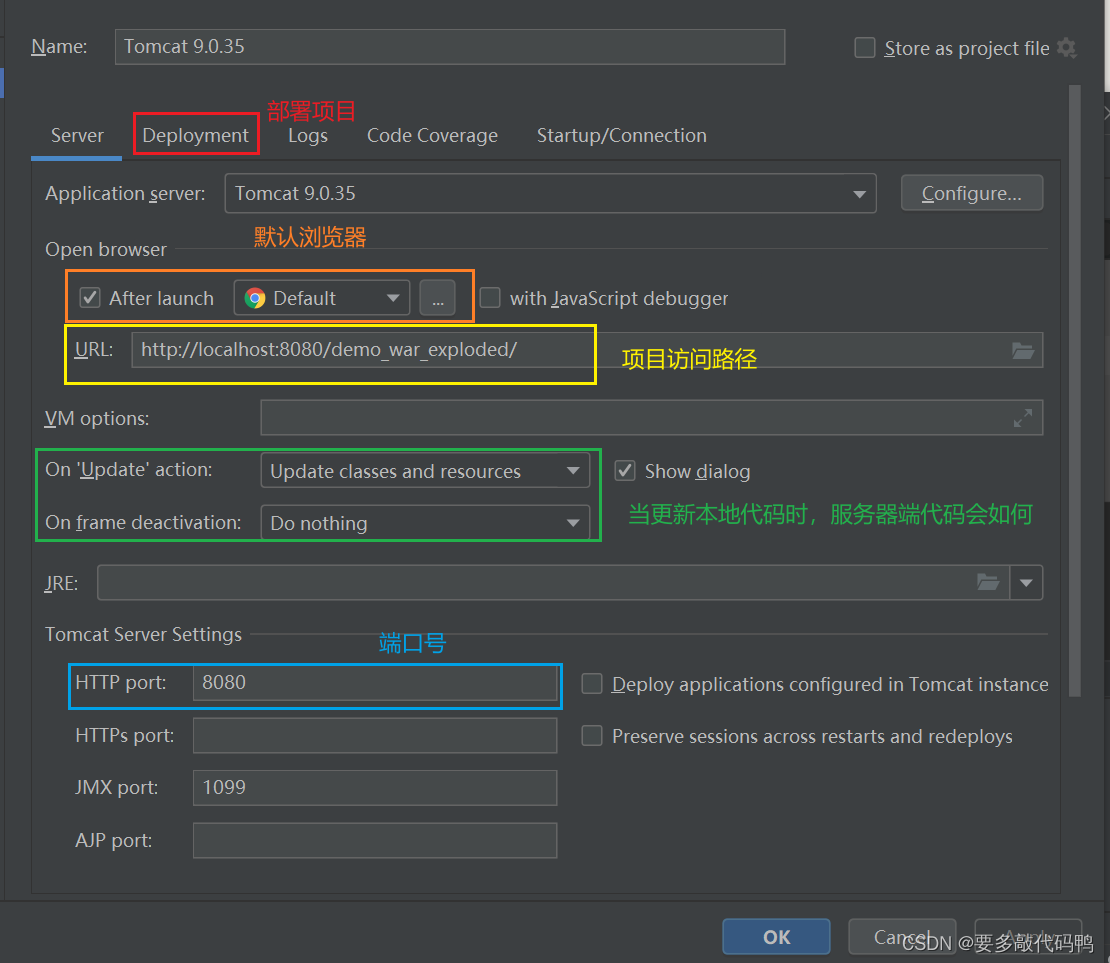Expand the VM options field with the arrows icon
Viewport: 1110px width, 963px height.
[1022, 418]
